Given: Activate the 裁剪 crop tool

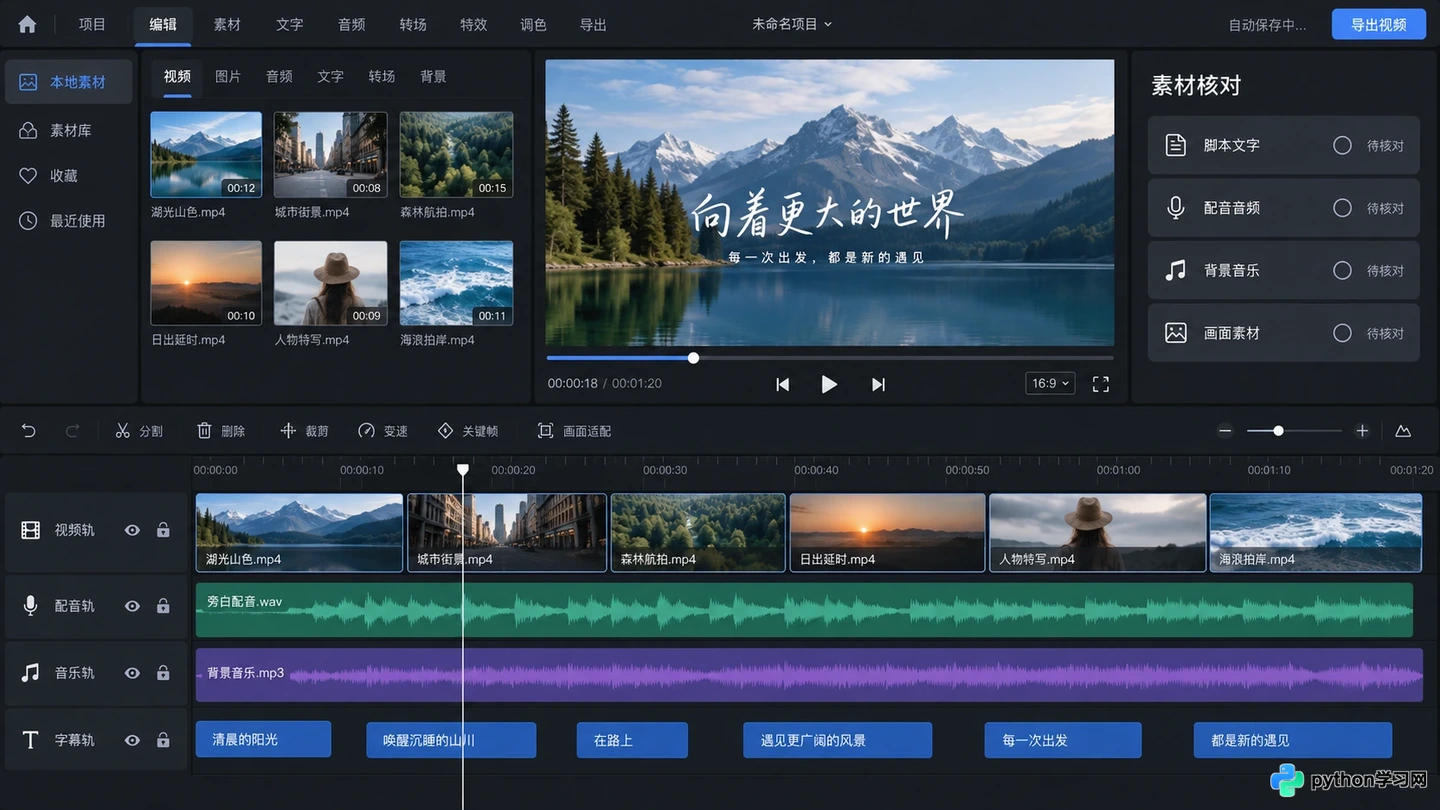Looking at the screenshot, I should (304, 431).
